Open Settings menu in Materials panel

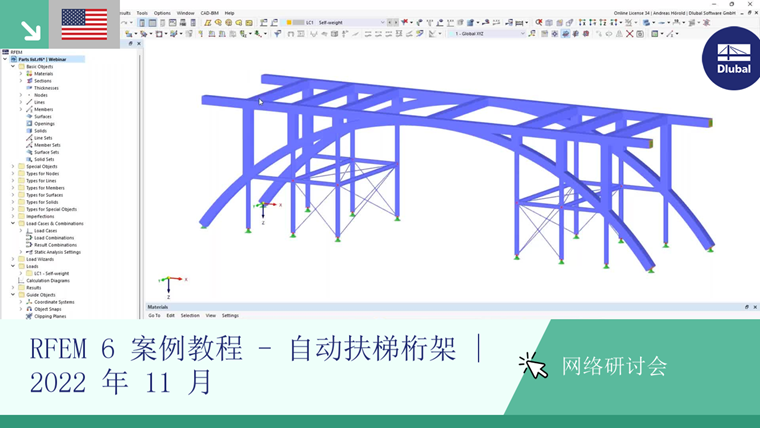tap(230, 316)
